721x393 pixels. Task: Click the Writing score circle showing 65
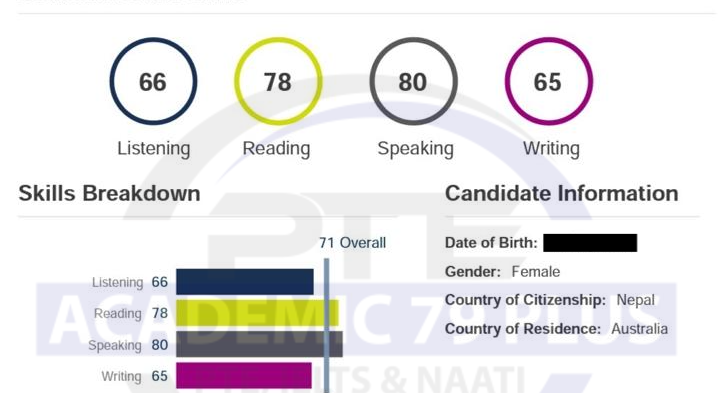[549, 81]
